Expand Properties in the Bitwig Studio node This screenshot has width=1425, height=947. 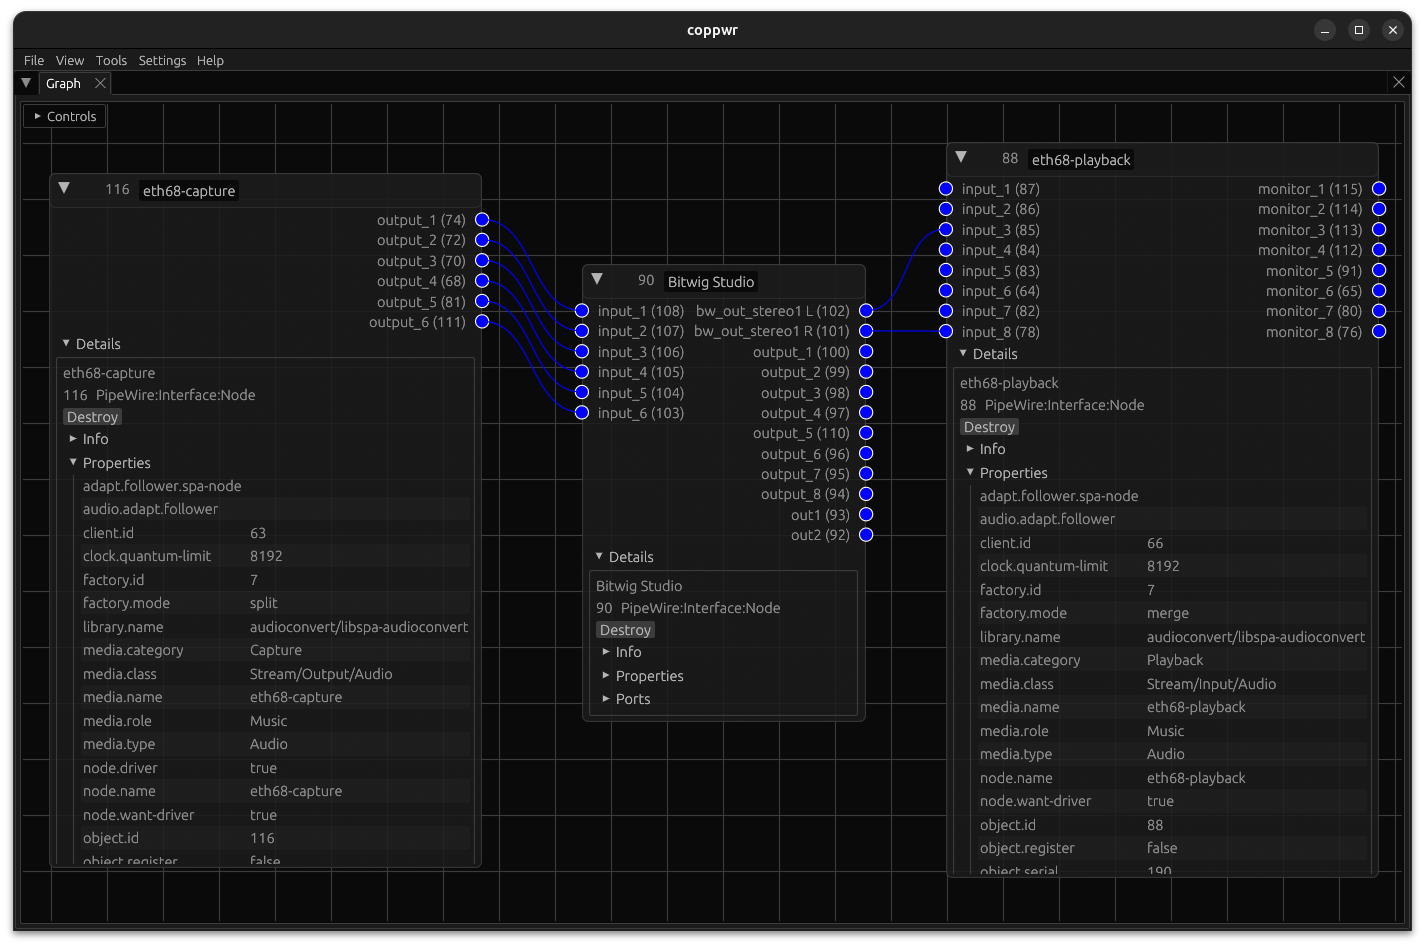click(643, 676)
